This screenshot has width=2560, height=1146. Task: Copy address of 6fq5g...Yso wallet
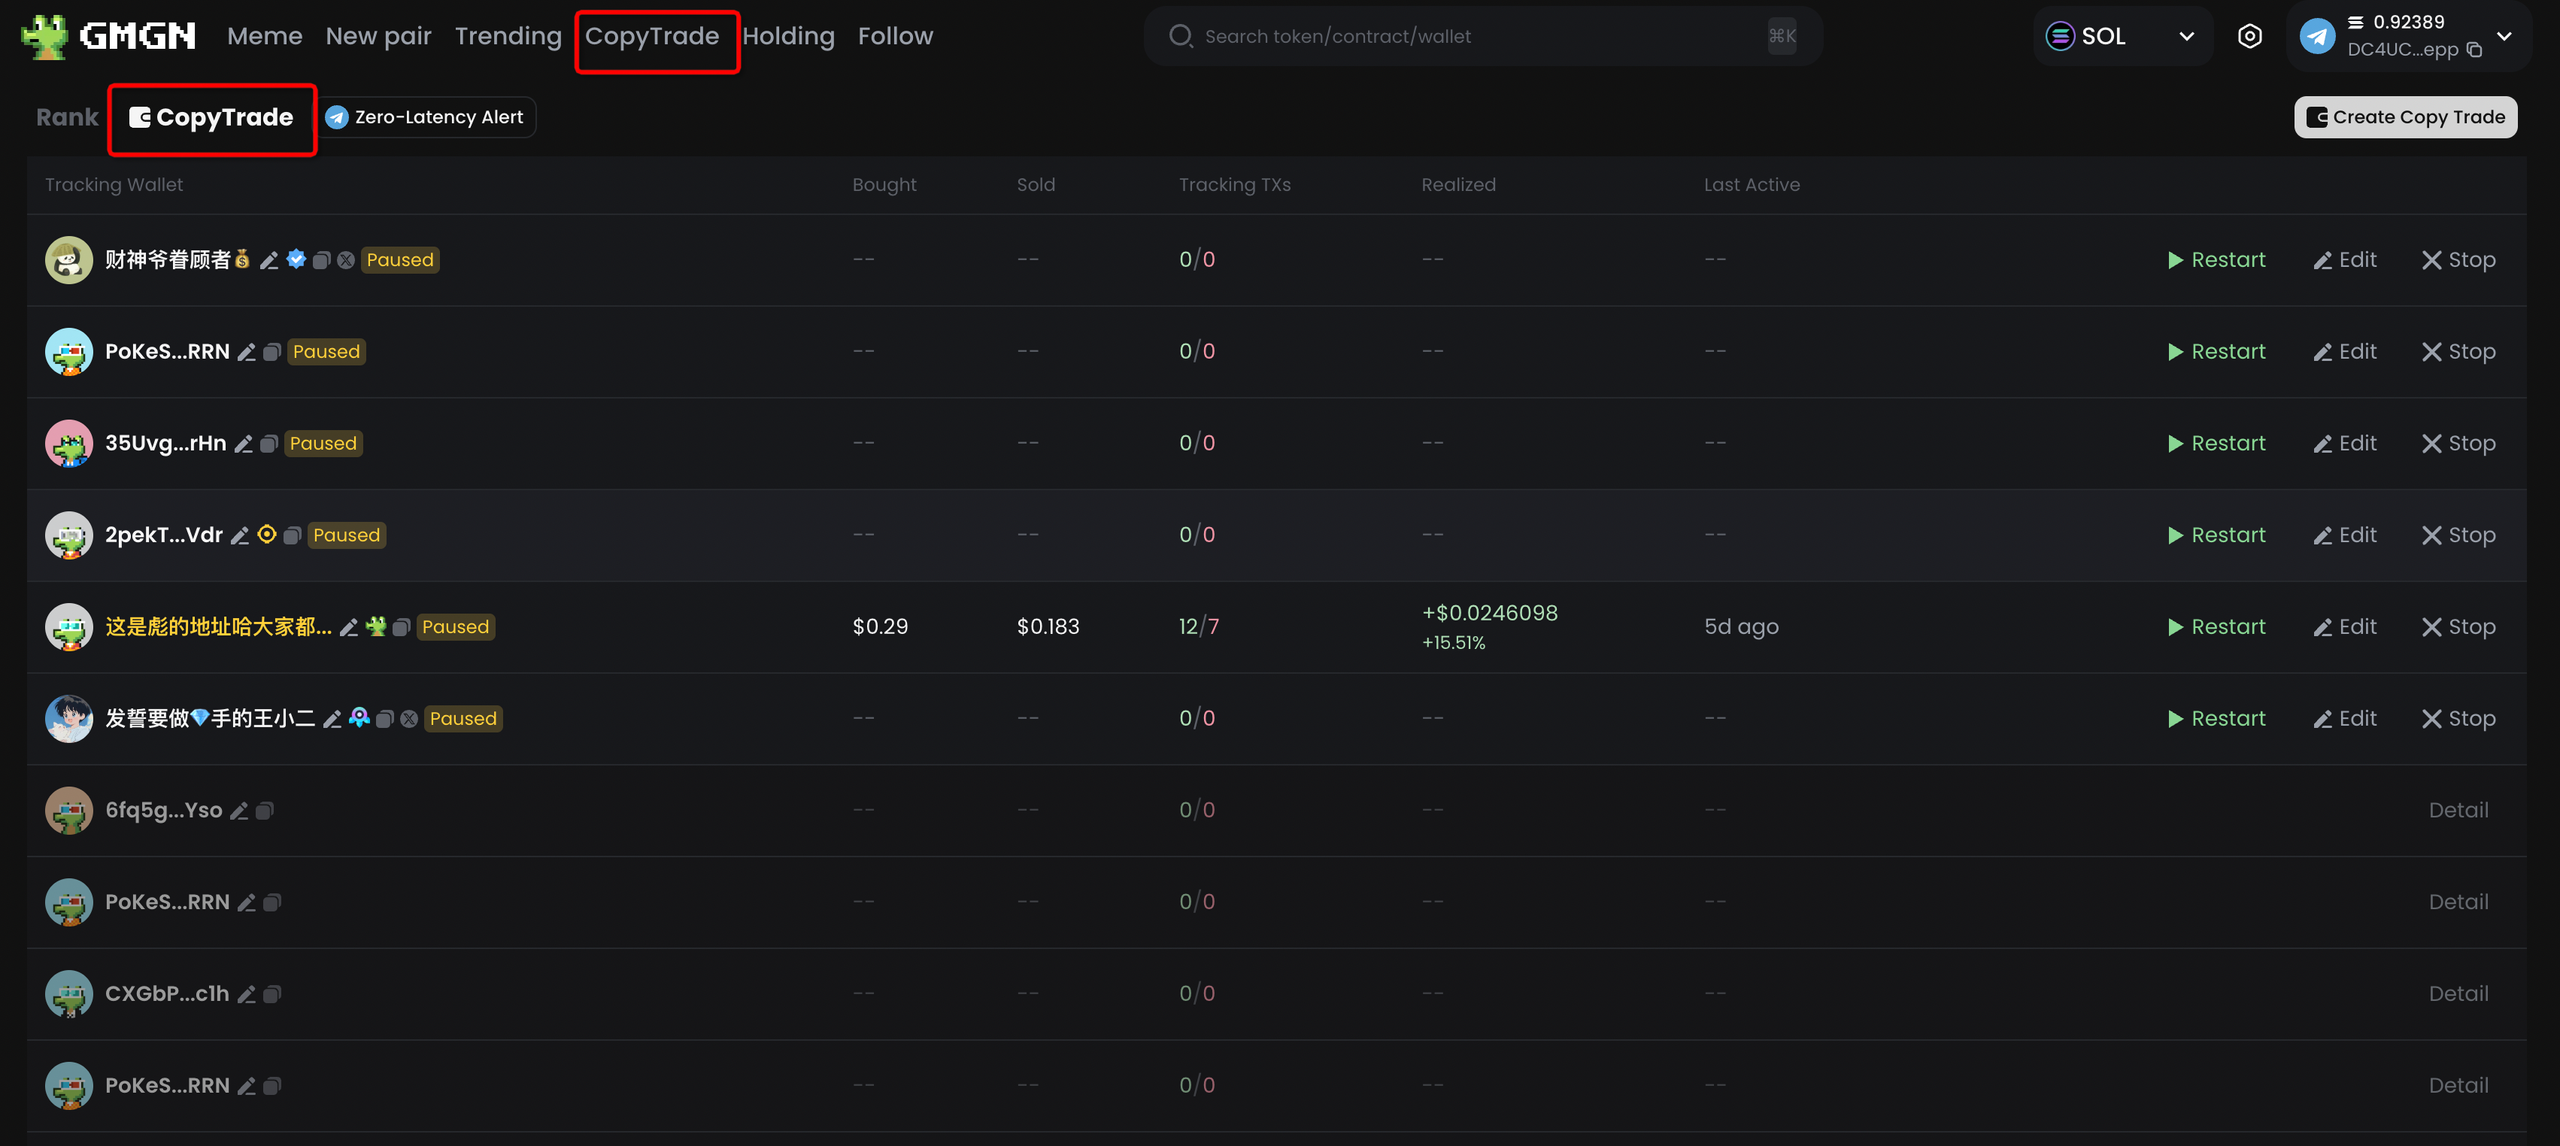(264, 811)
